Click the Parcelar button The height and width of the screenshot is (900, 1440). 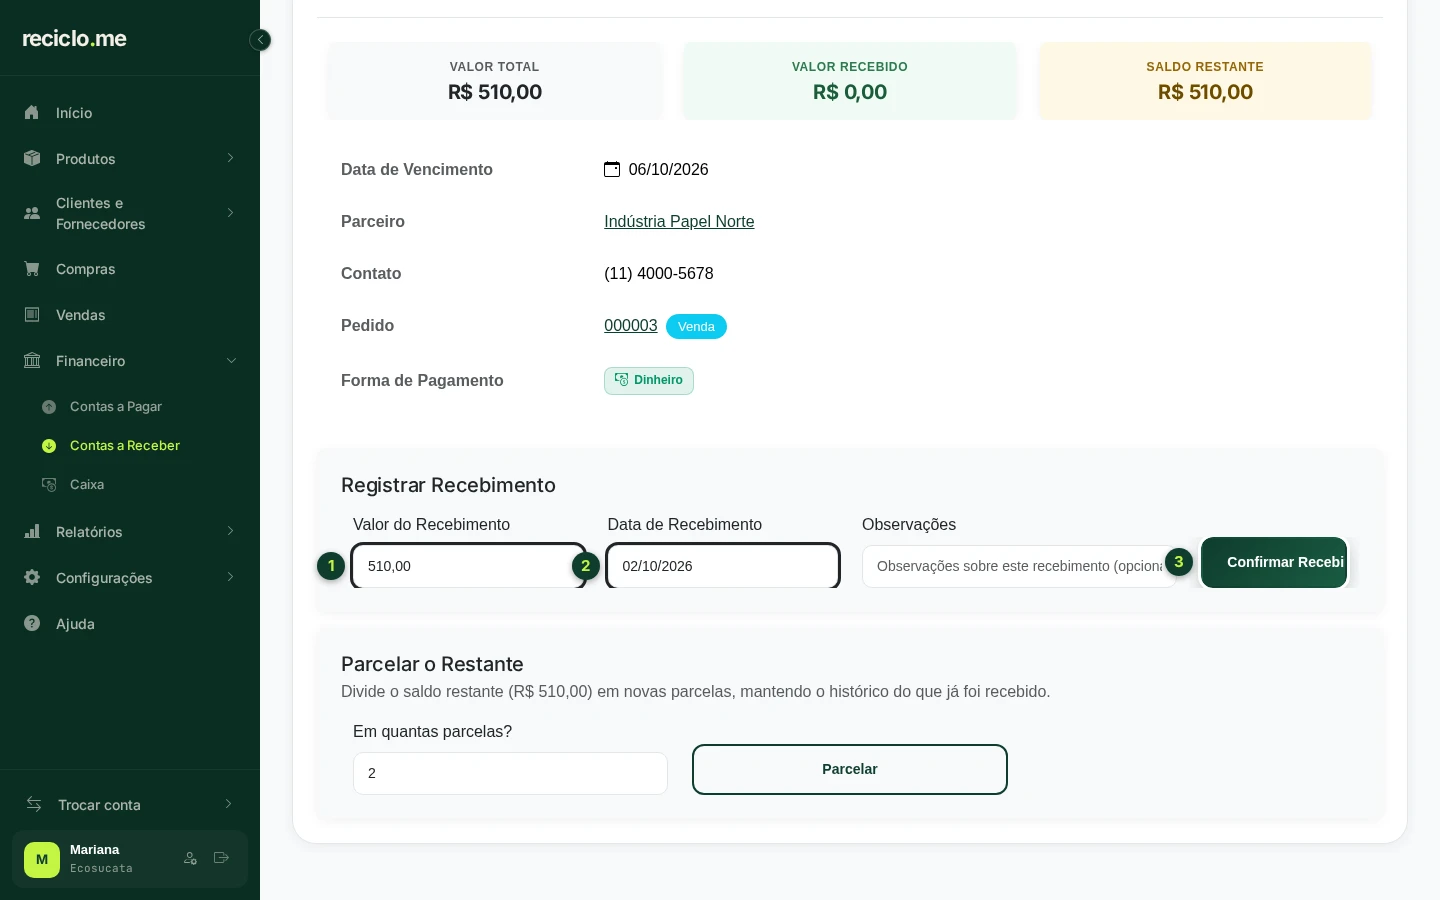[x=850, y=770]
